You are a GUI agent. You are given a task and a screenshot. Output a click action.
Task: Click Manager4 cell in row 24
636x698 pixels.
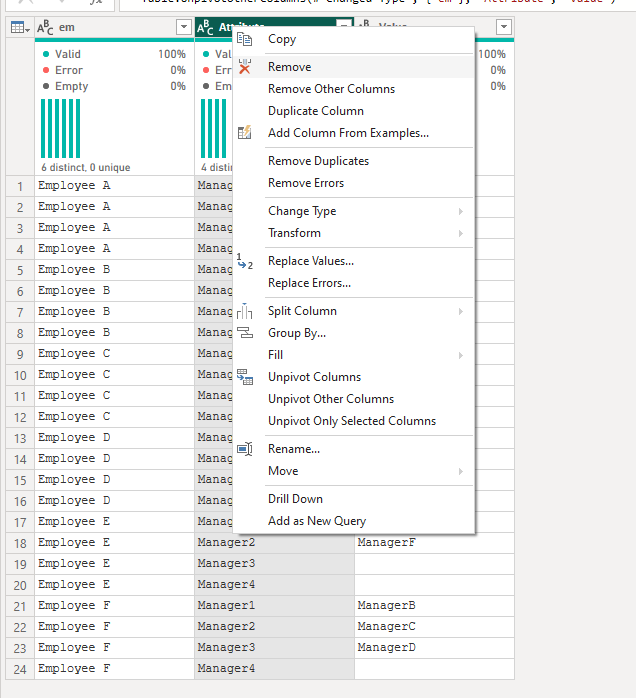[x=274, y=669]
